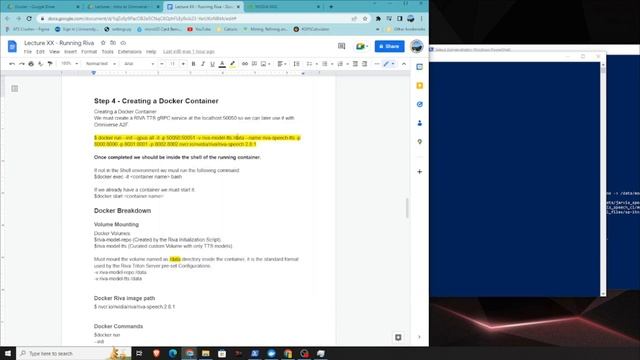The height and width of the screenshot is (360, 640).
Task: Add a comment from the toolbar
Action: [254, 64]
